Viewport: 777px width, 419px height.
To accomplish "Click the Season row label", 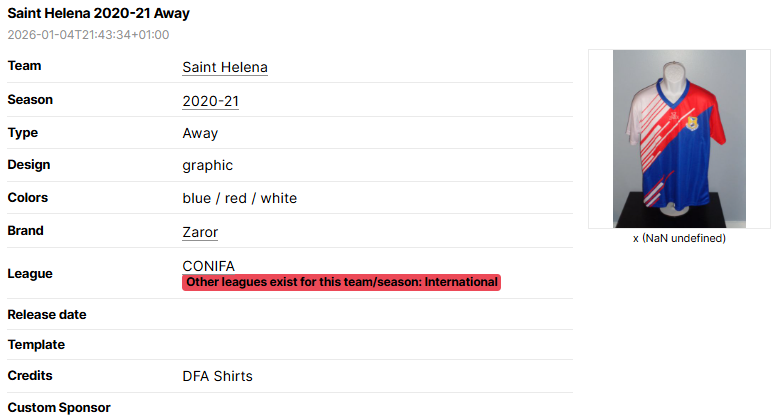I will 30,100.
